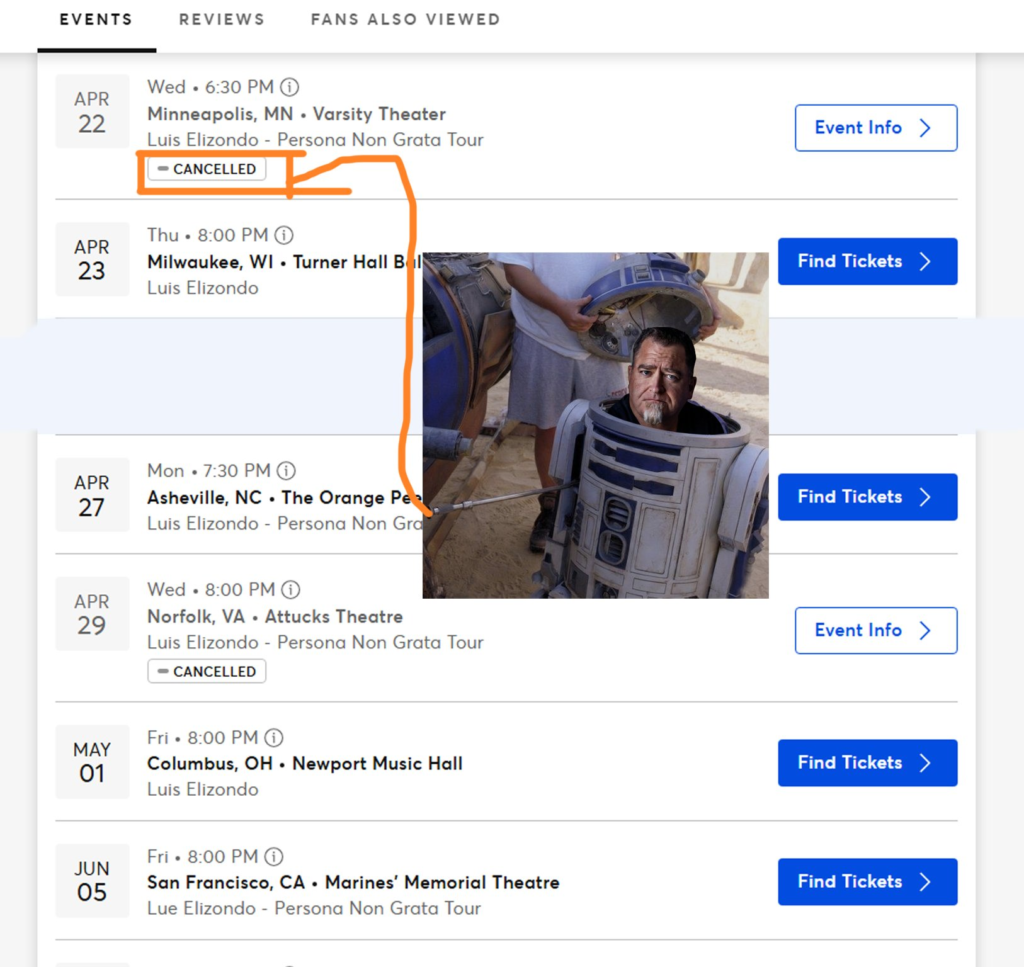This screenshot has height=967, width=1024.
Task: Click chevron on Minneapolis Event Info button
Action: [x=925, y=128]
